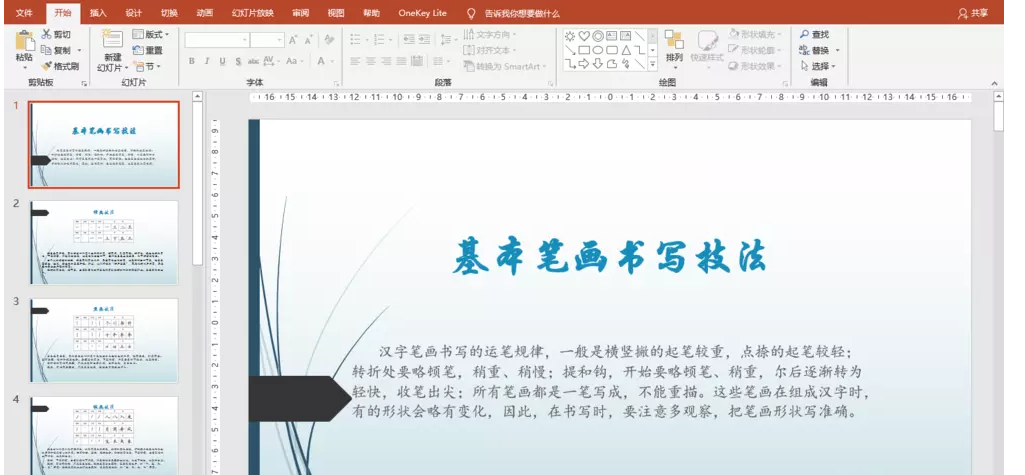Open the font name combo box
The width and height of the screenshot is (1025, 475).
217,40
